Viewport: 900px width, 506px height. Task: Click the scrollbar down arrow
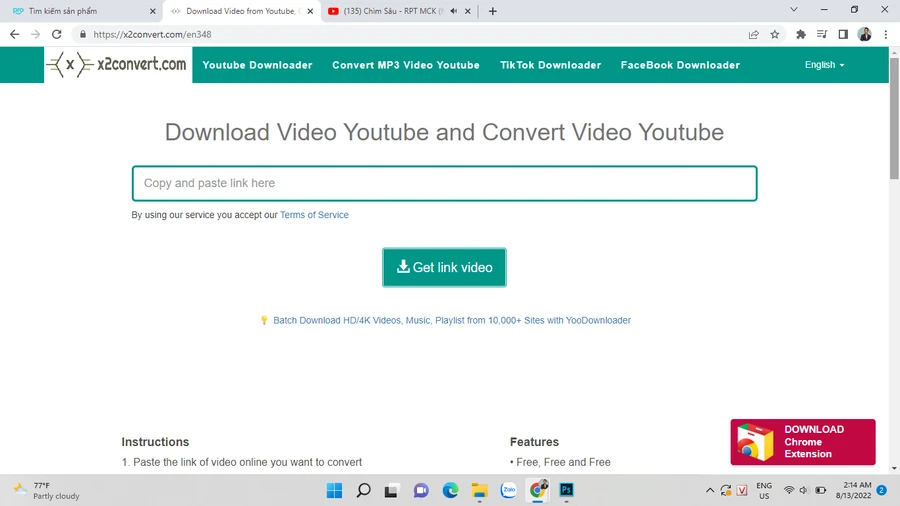(894, 469)
